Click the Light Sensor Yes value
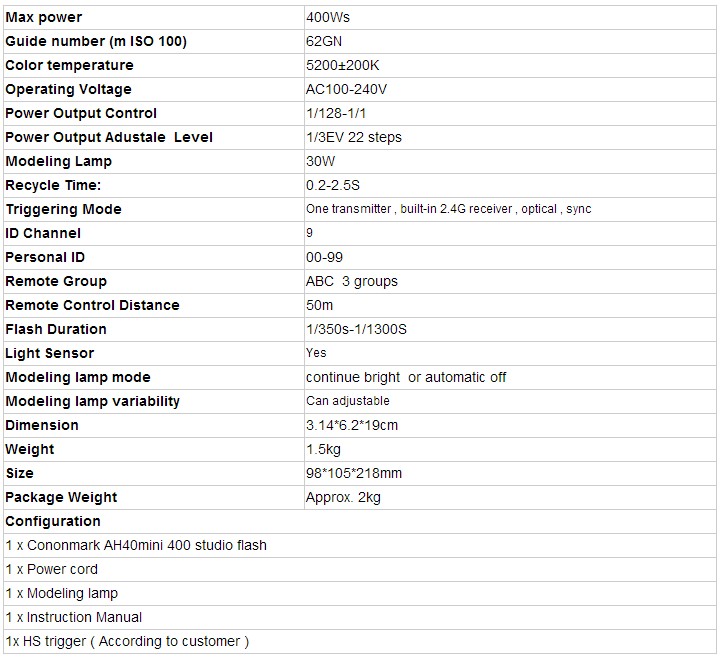Image resolution: width=721 pixels, height=664 pixels. pos(316,353)
